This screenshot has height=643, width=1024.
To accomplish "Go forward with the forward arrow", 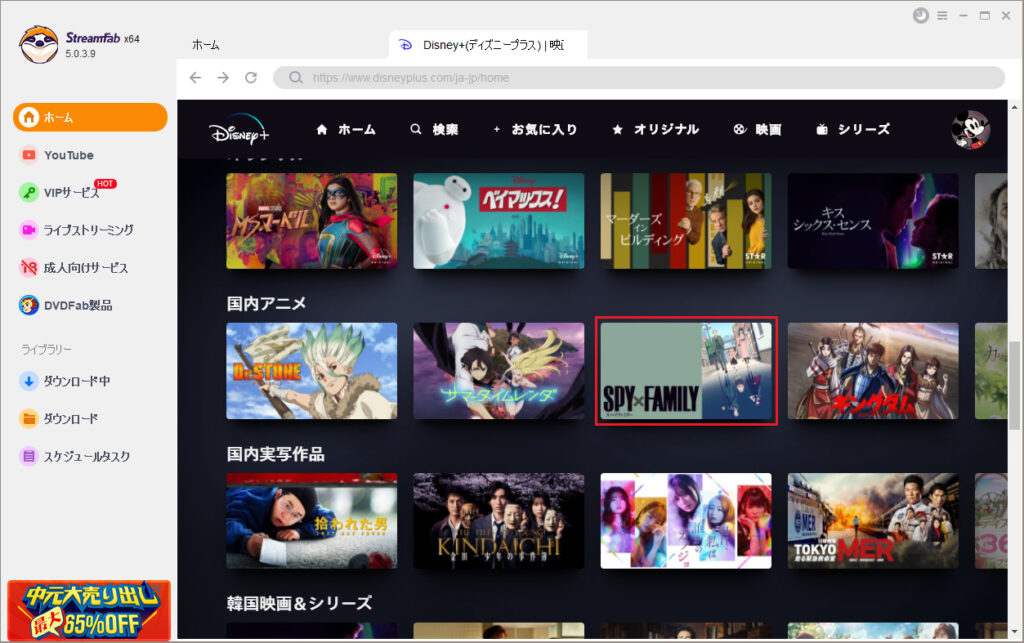I will (x=223, y=78).
